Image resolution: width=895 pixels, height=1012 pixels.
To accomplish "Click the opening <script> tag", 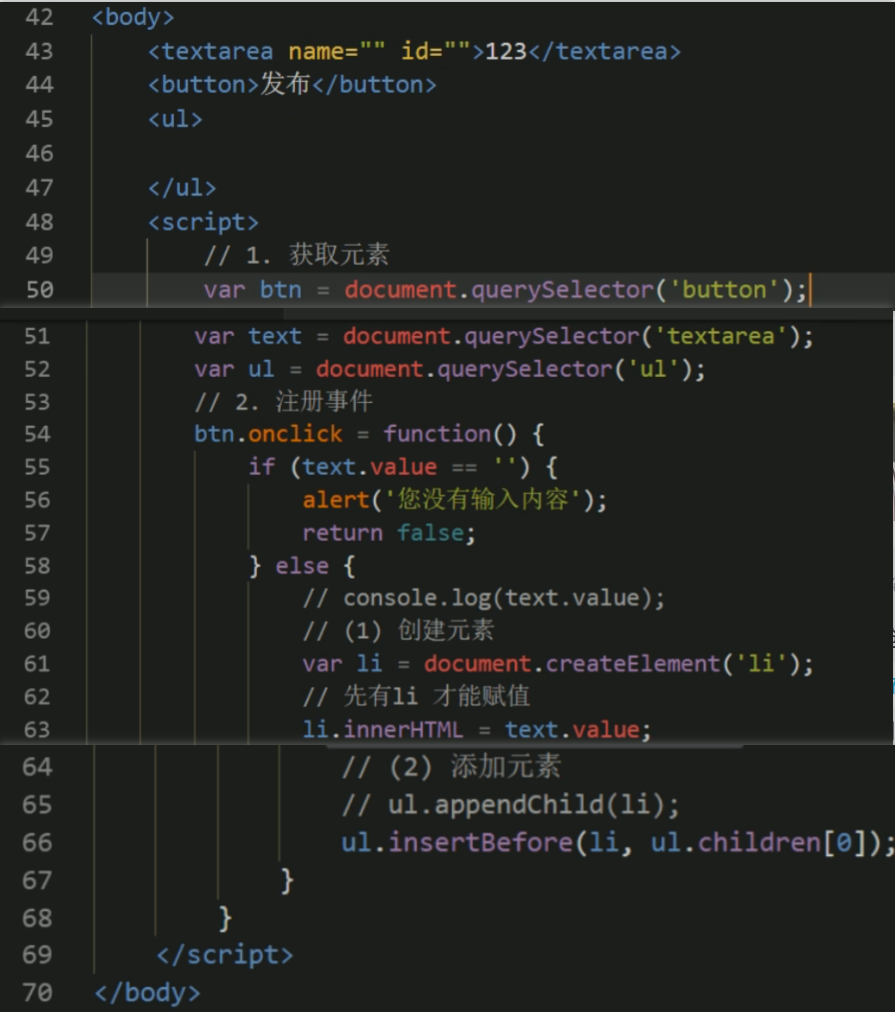I will pos(203,223).
